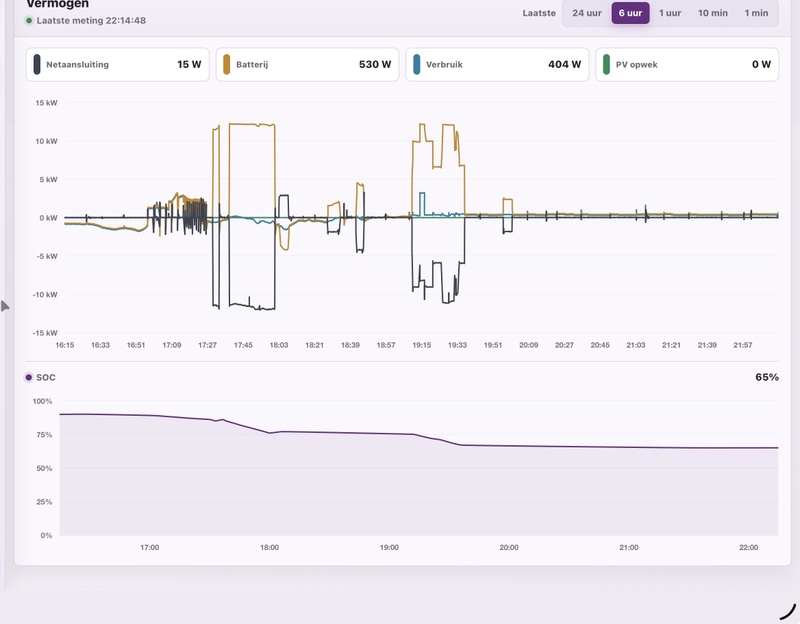Viewport: 800px width, 624px height.
Task: Click the "-15 kW" axis label
Action: (45, 333)
